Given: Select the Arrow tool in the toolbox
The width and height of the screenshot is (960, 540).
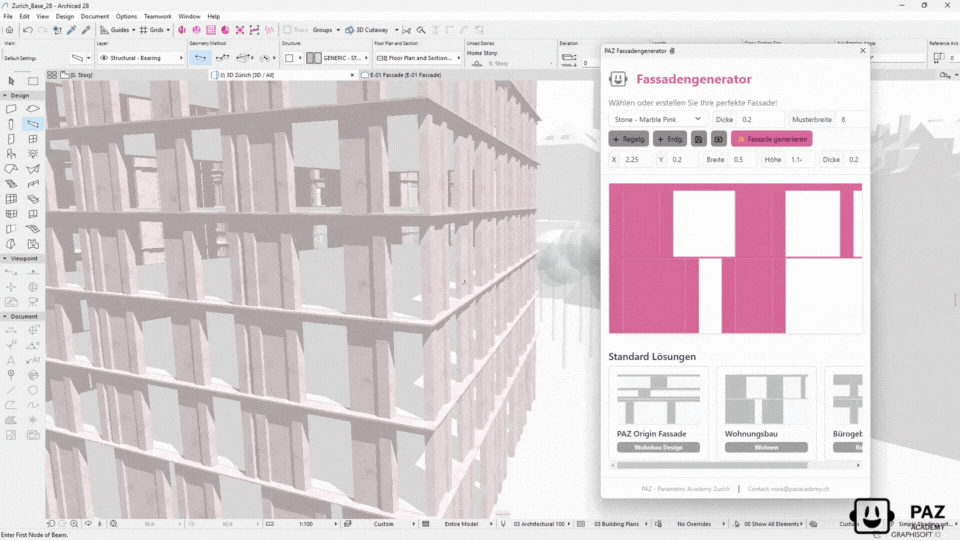Looking at the screenshot, I should point(11,81).
